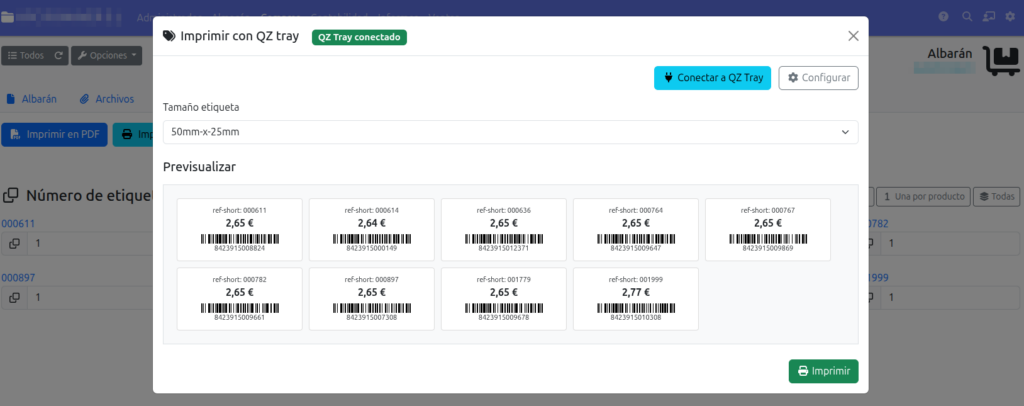Close the Imprimir con QZ tray dialog
Viewport: 1024px width, 406px height.
(853, 36)
